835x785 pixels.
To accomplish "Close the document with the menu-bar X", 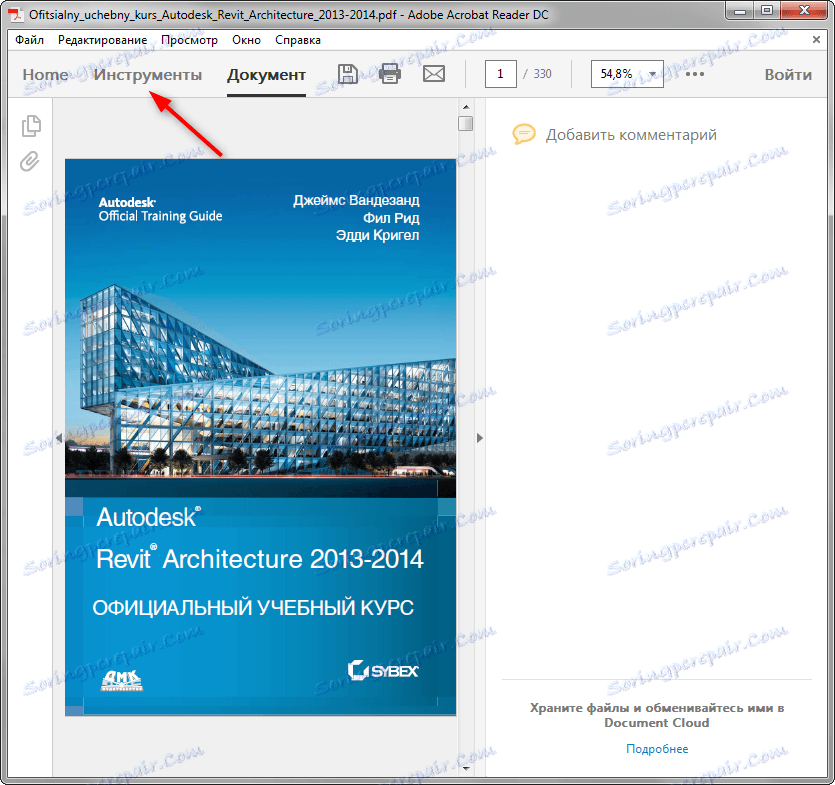I will (x=816, y=39).
